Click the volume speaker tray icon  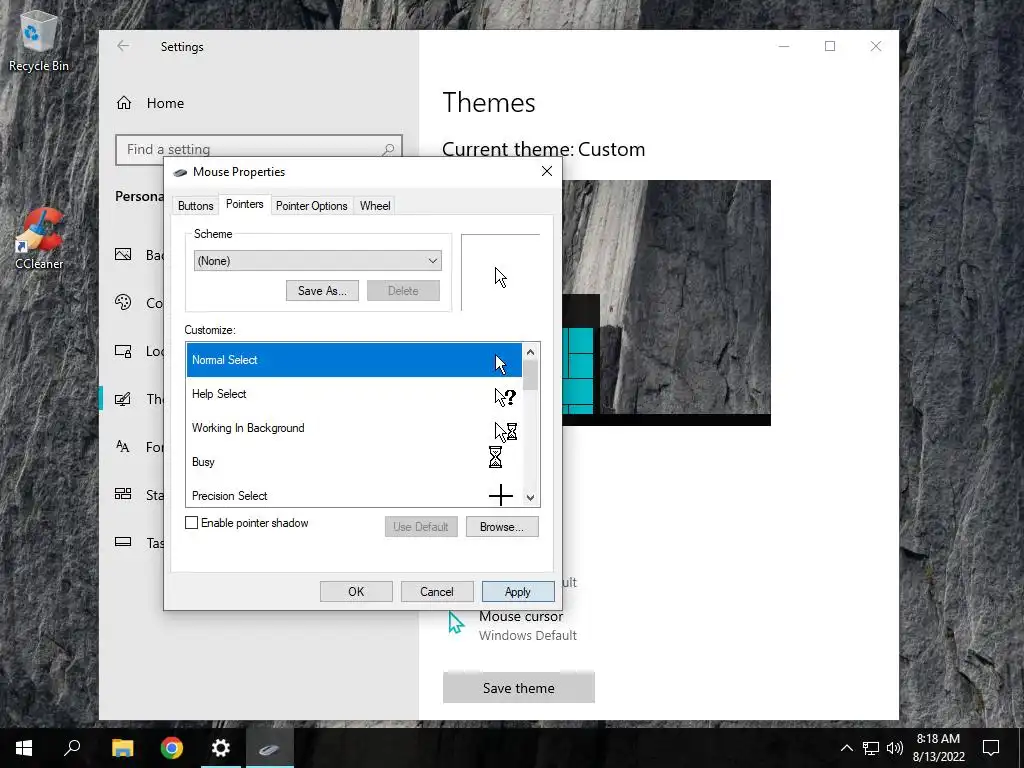(895, 748)
